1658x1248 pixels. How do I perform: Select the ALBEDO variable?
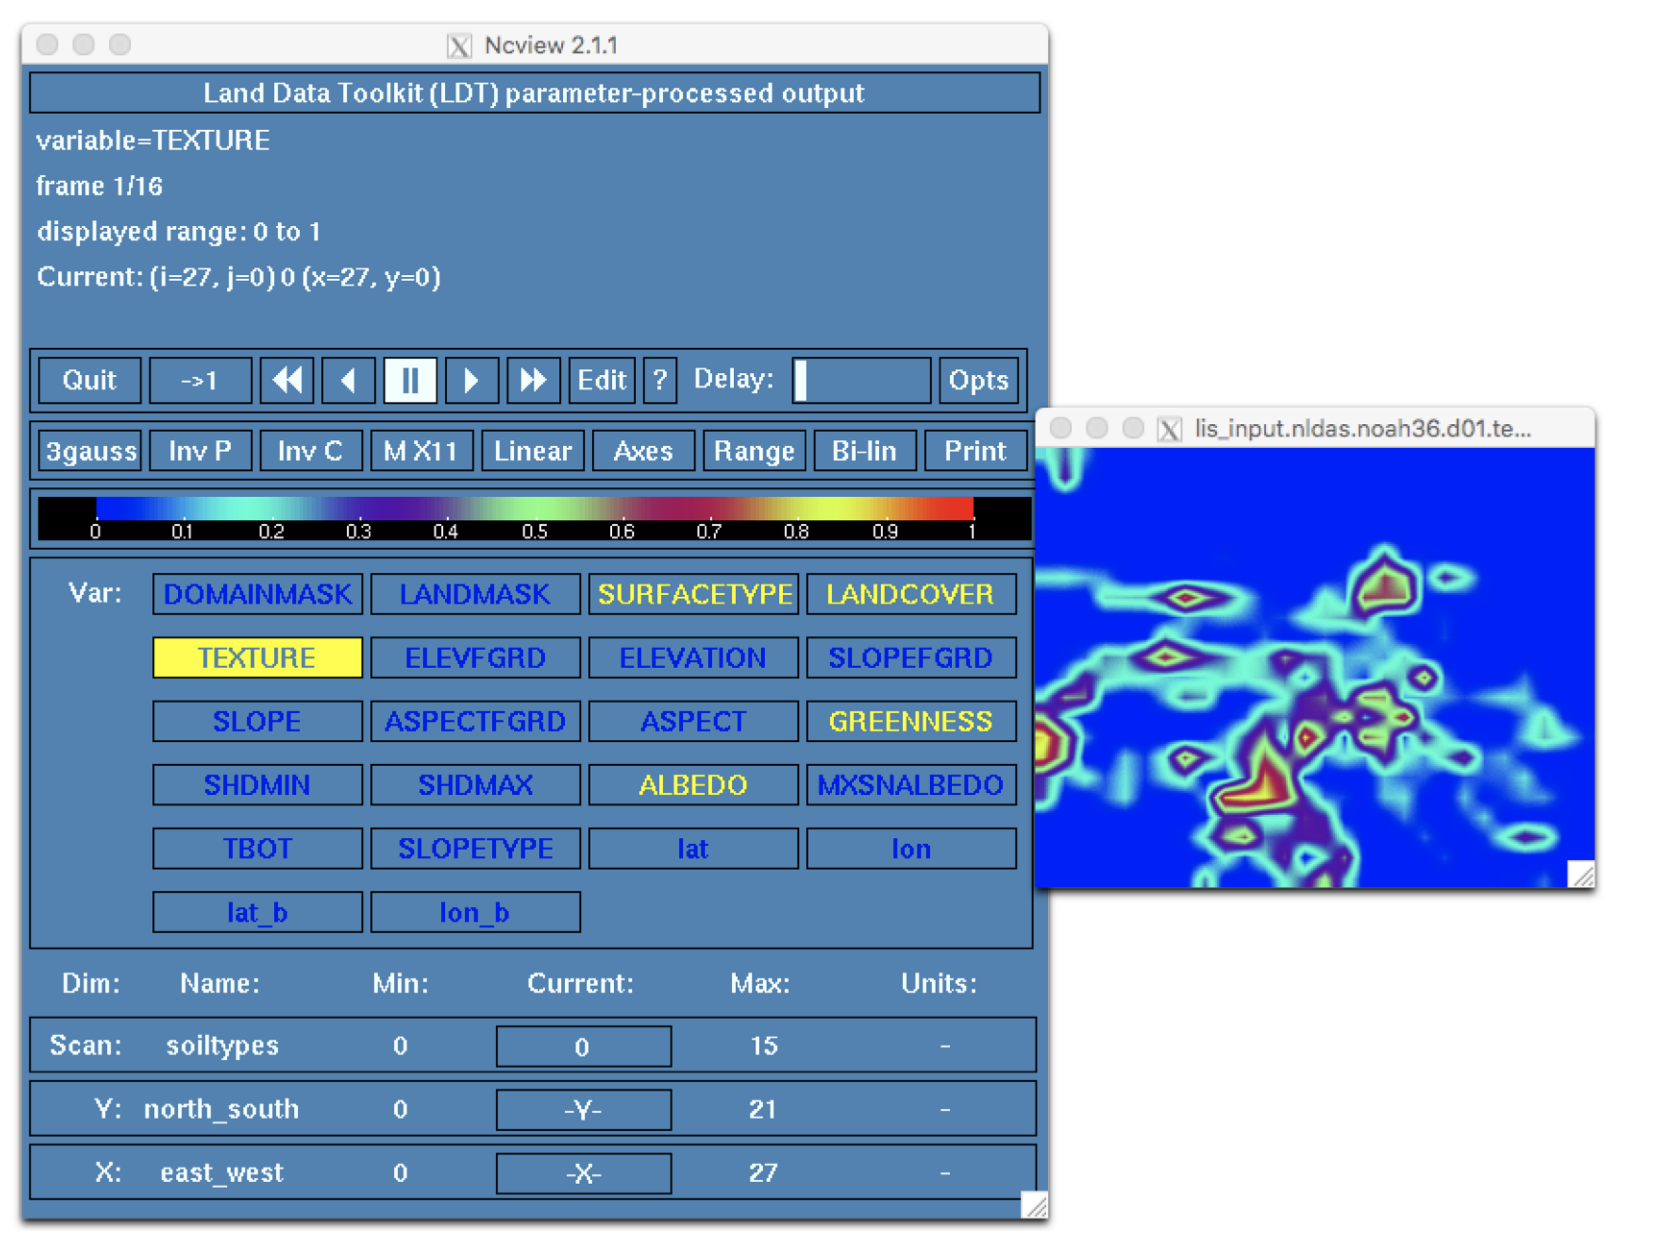tap(693, 785)
